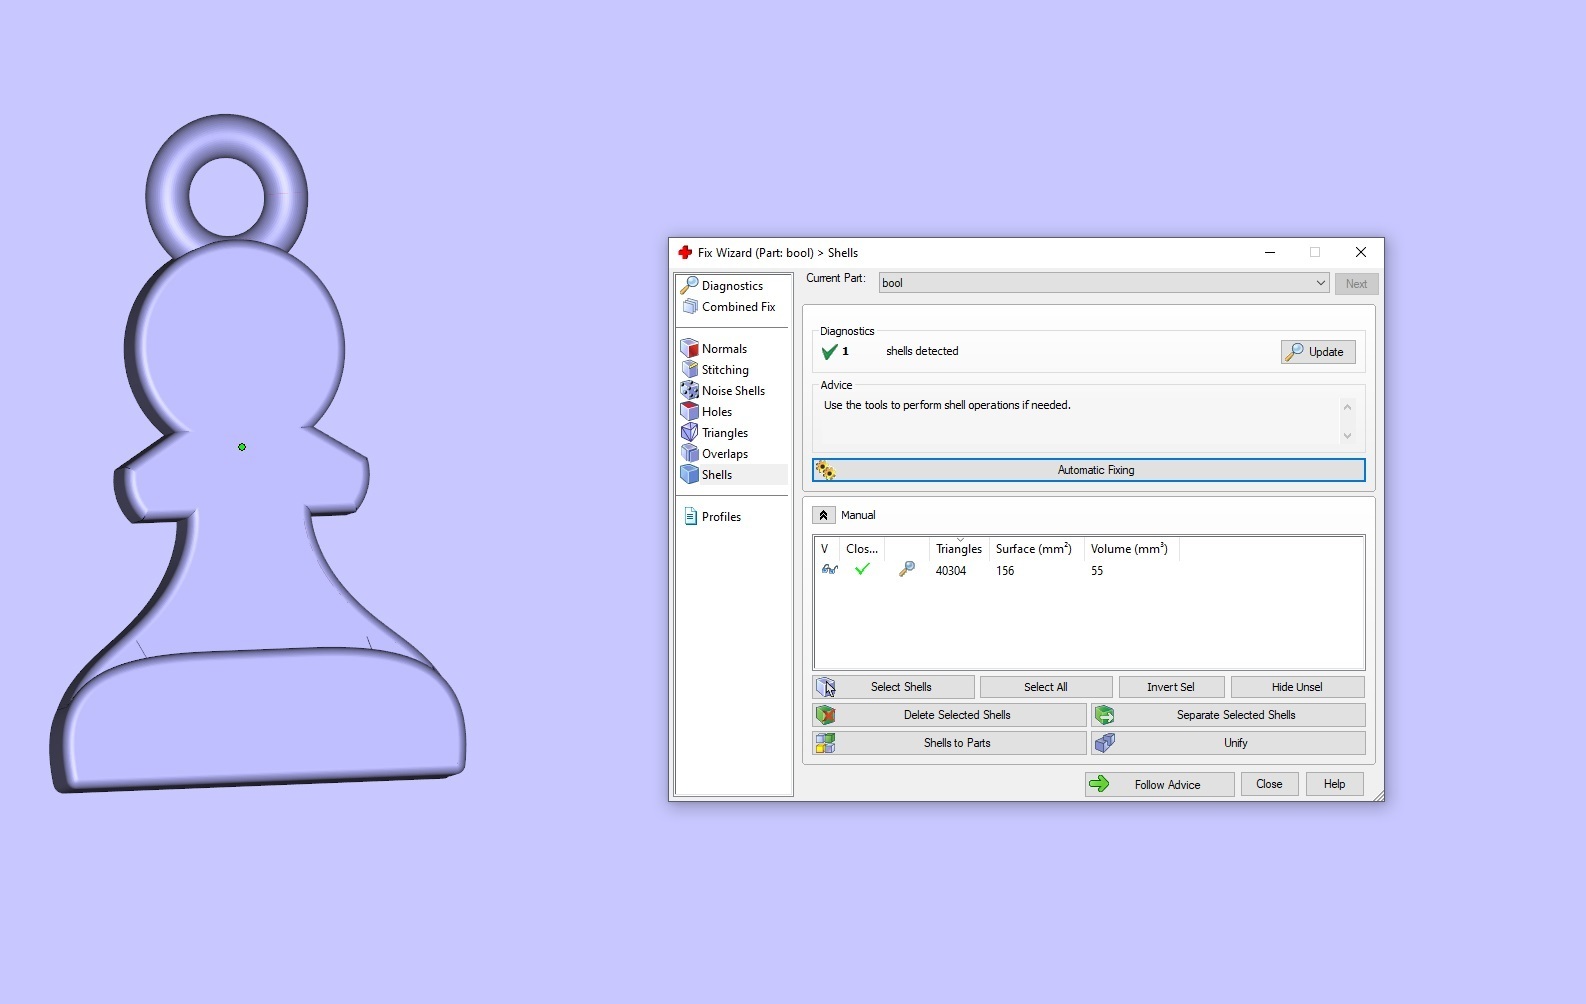1586x1004 pixels.
Task: Activate the Select Shells tool
Action: (893, 687)
